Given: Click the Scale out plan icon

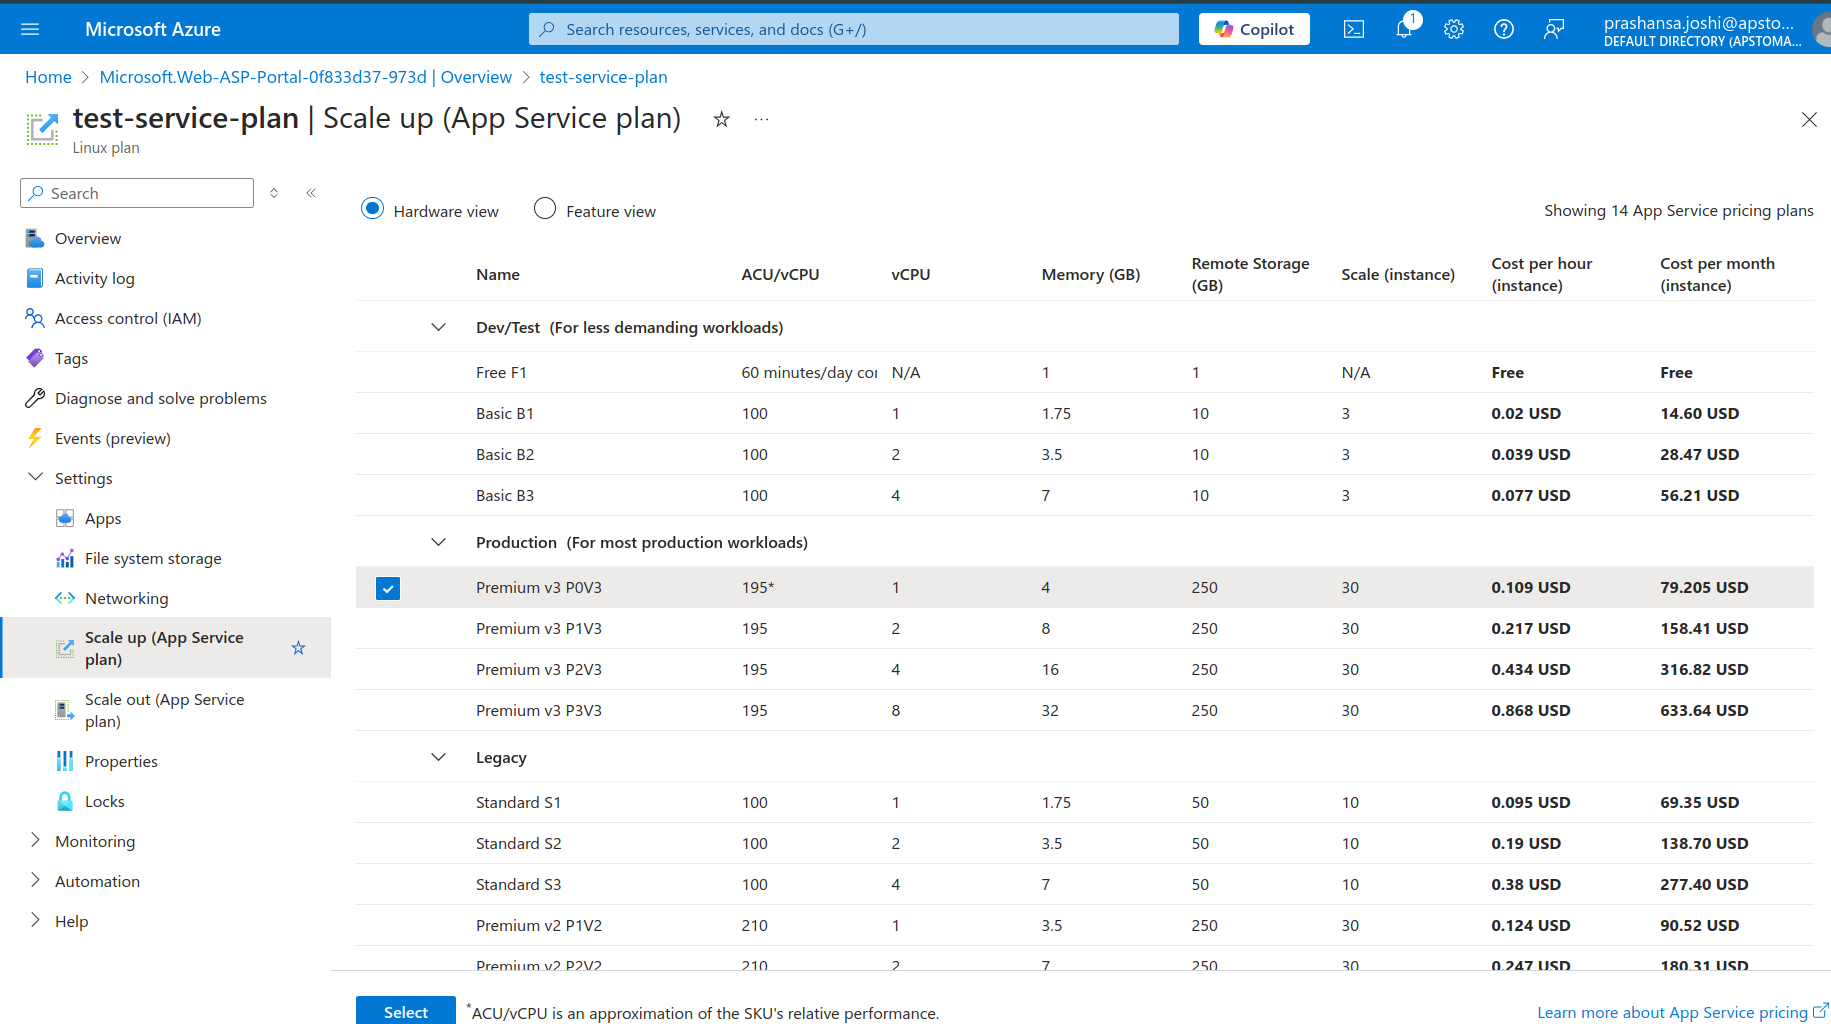Looking at the screenshot, I should (65, 710).
